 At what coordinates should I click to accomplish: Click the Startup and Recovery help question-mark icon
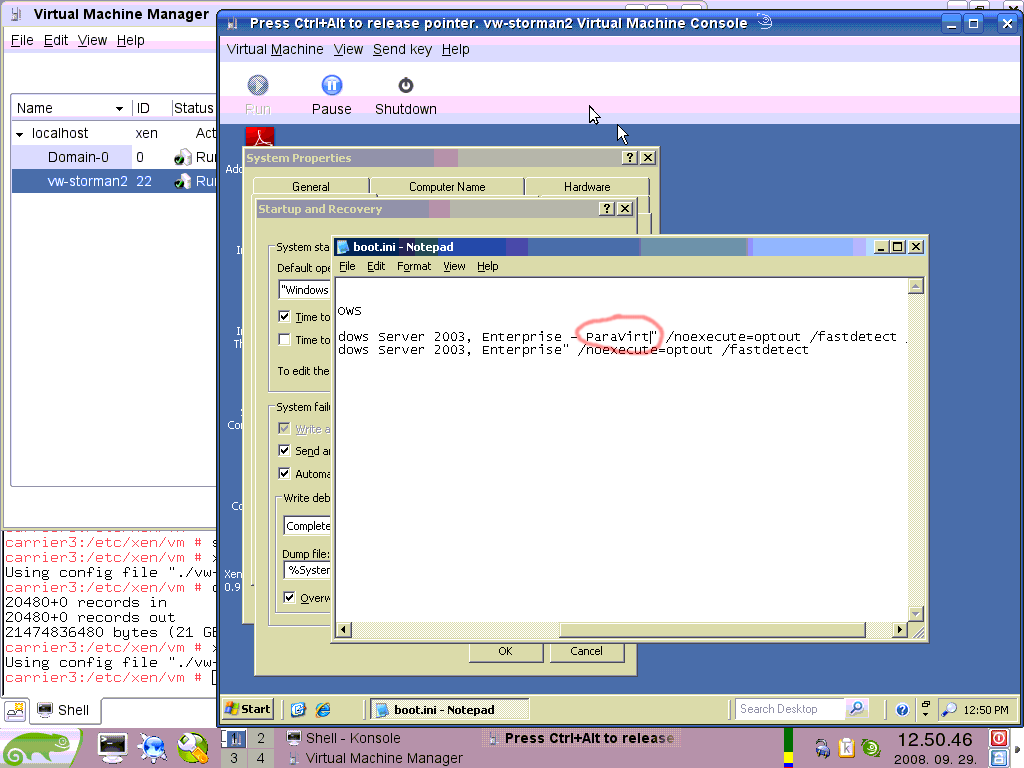(x=606, y=209)
